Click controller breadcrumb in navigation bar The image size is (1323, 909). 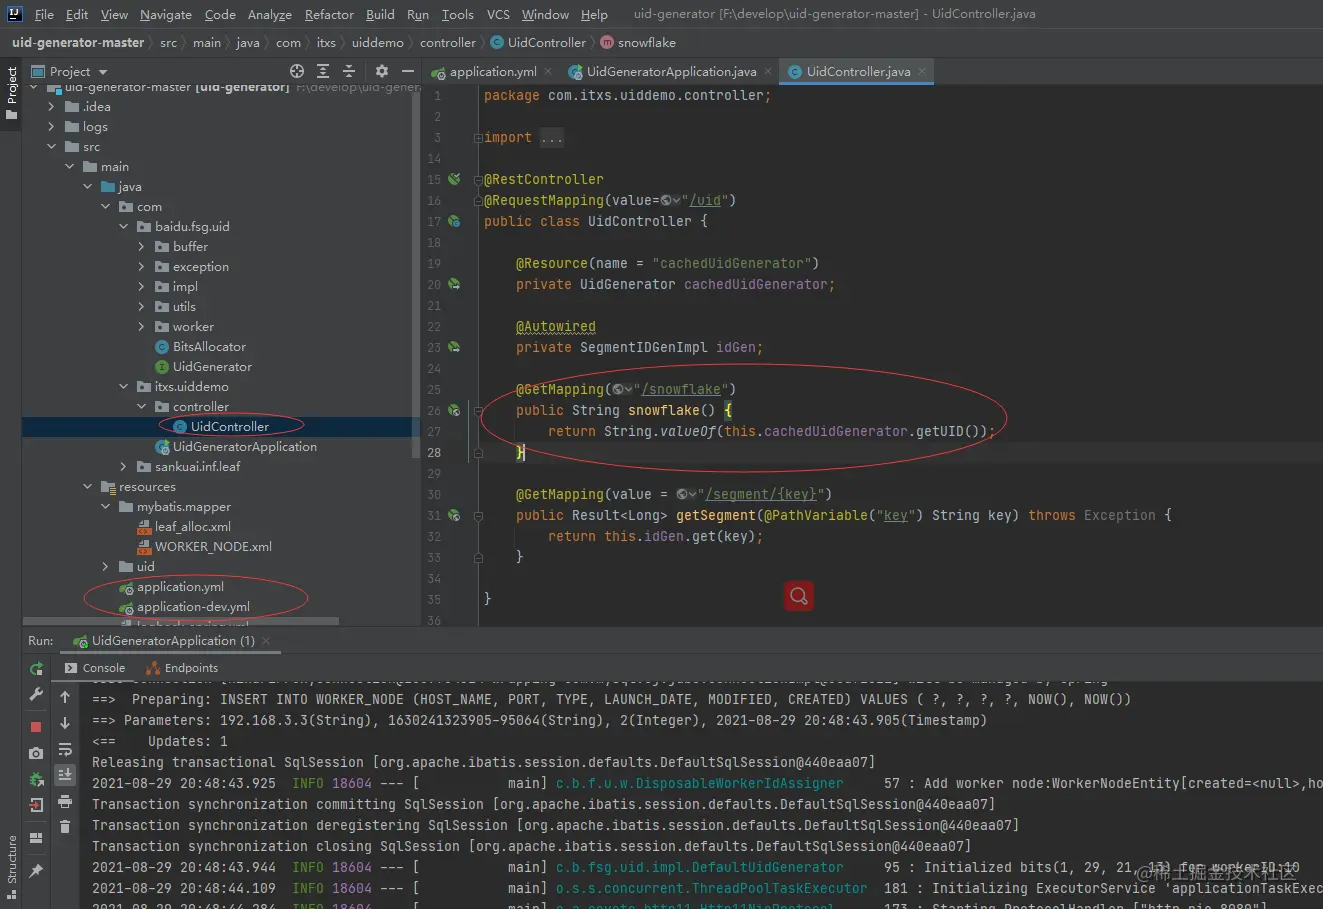pos(448,42)
